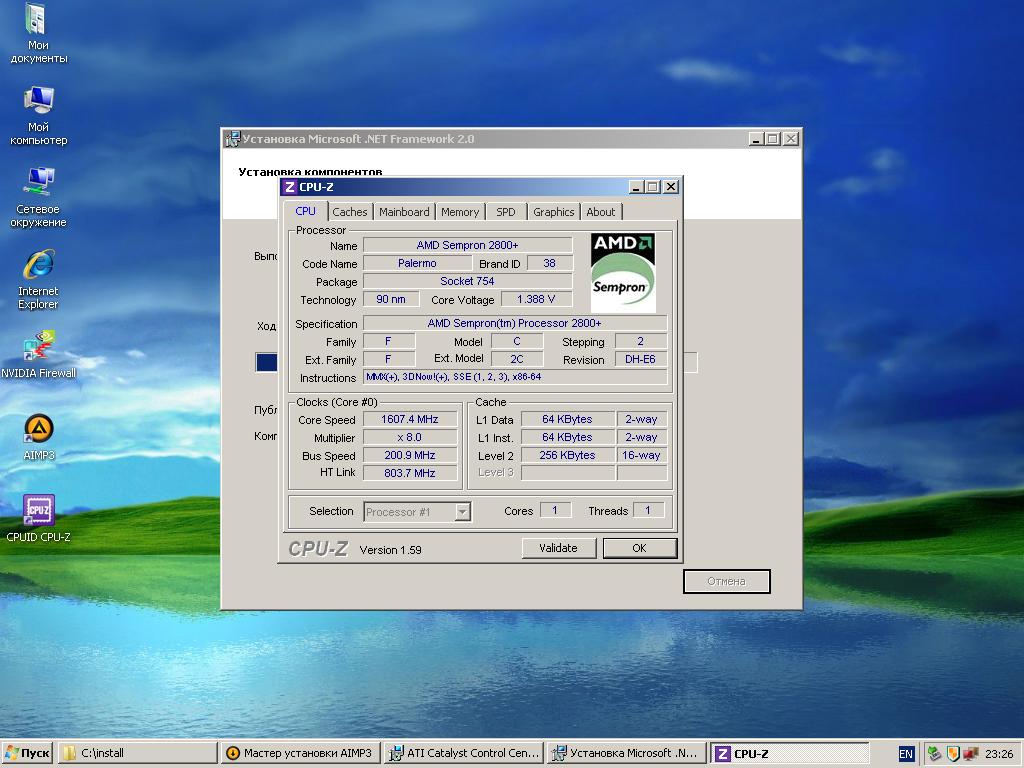Image resolution: width=1024 pixels, height=768 pixels.
Task: Open the EN language indicator in the tray
Action: [906, 754]
